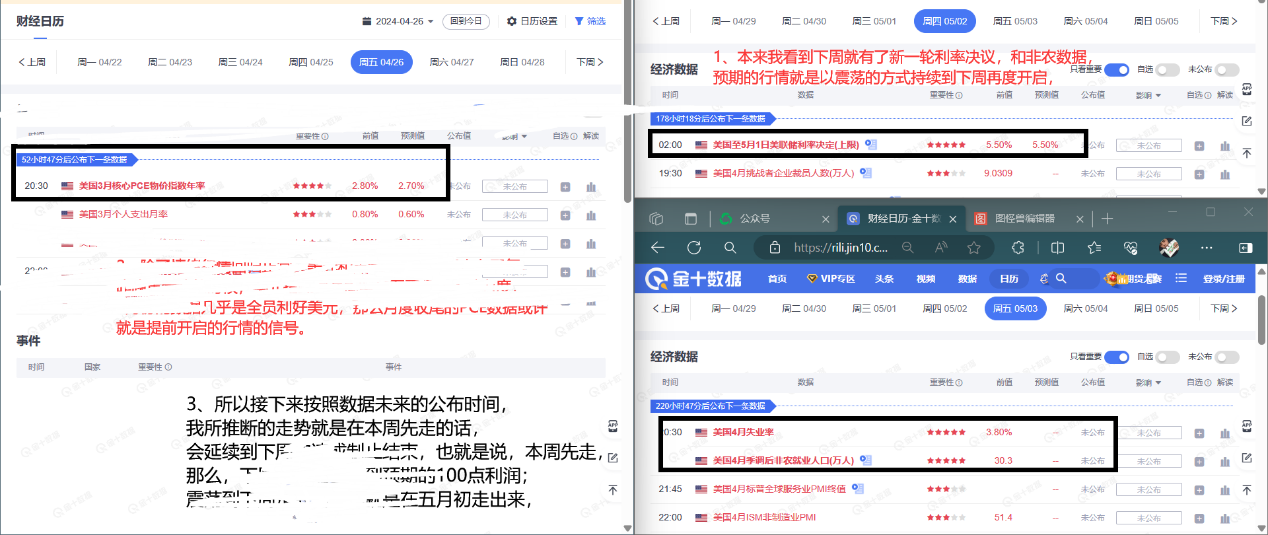
Task: Open the 2024-04-26 date picker dropdown
Action: (x=398, y=20)
